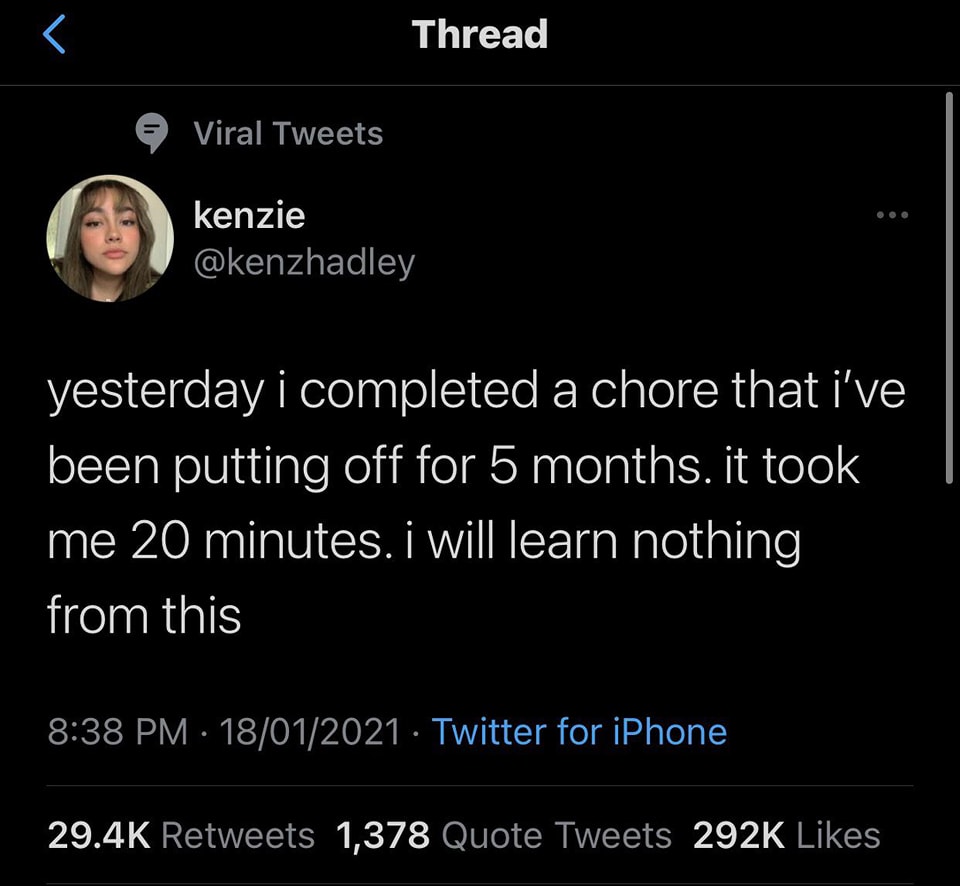Open the @kenzhadley handle
Viewport: 960px width, 886px height.
[x=303, y=262]
